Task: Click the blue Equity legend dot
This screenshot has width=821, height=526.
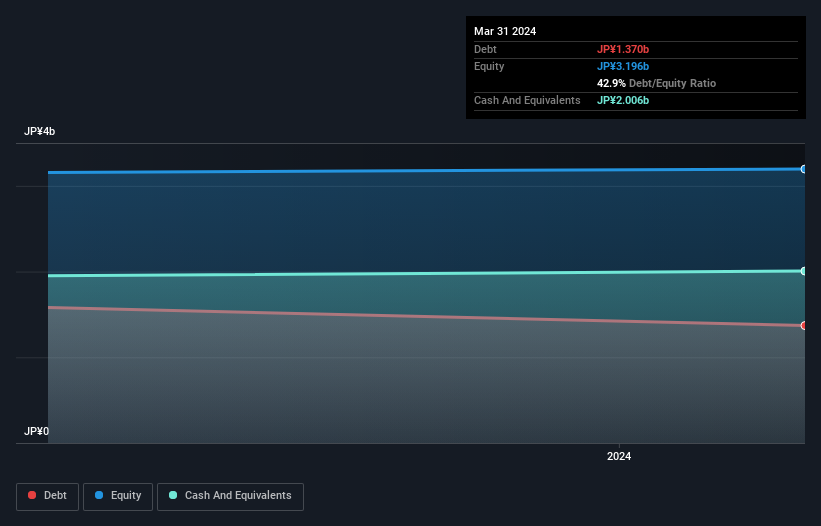Action: 99,495
